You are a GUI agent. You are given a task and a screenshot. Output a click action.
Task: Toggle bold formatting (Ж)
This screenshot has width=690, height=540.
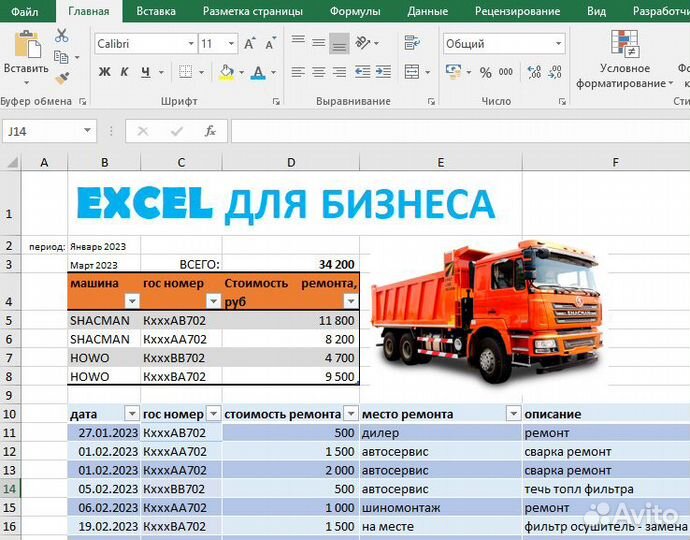[x=104, y=72]
